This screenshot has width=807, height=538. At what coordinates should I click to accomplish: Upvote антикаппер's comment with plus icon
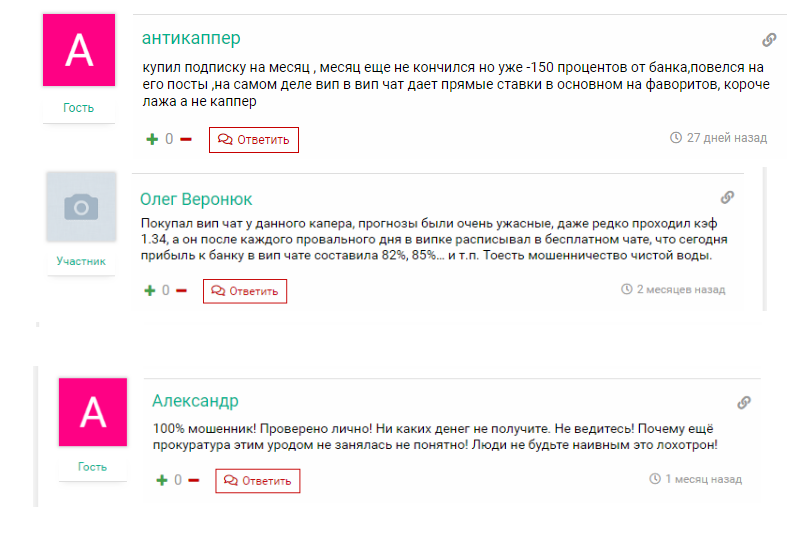(x=152, y=139)
